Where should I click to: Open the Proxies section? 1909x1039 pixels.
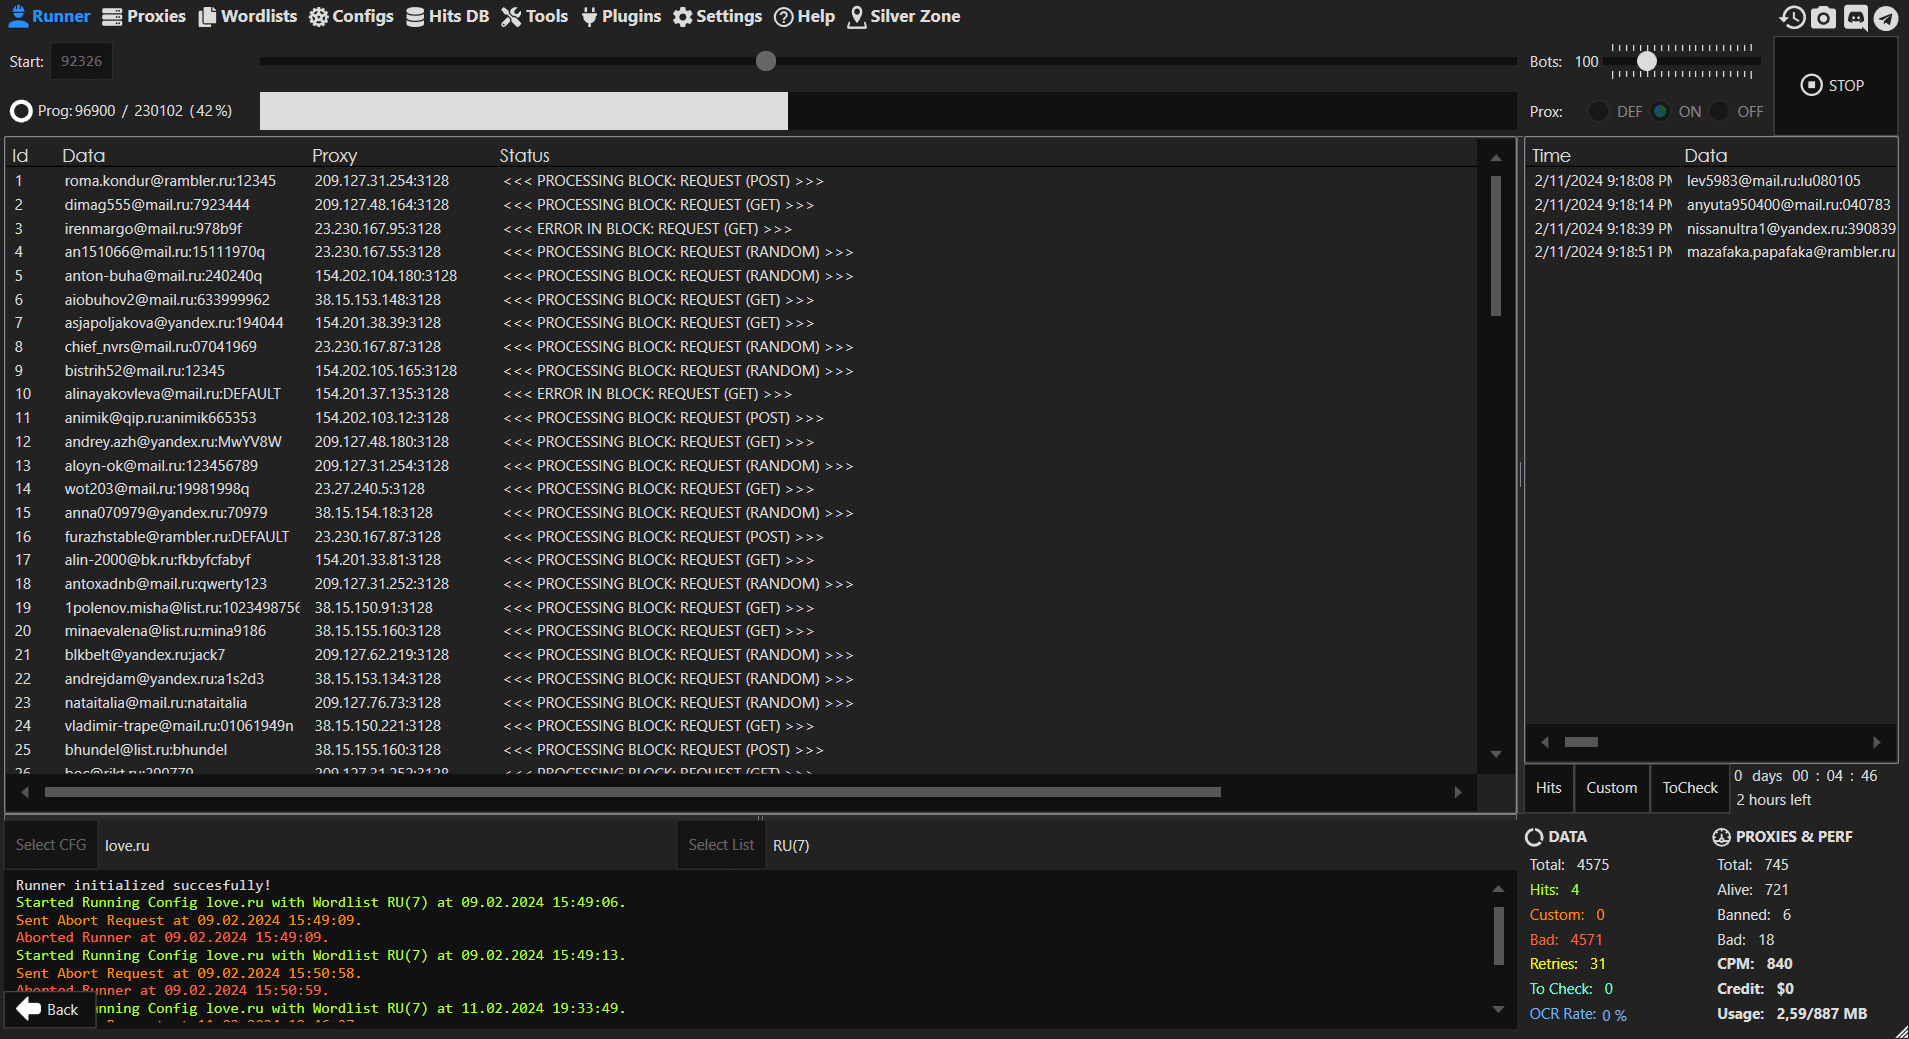[x=144, y=16]
